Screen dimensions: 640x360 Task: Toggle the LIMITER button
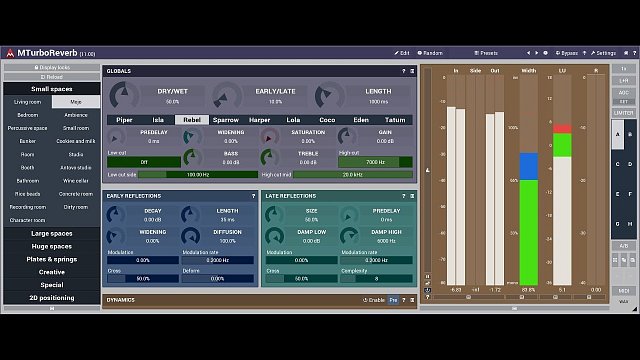[624, 113]
